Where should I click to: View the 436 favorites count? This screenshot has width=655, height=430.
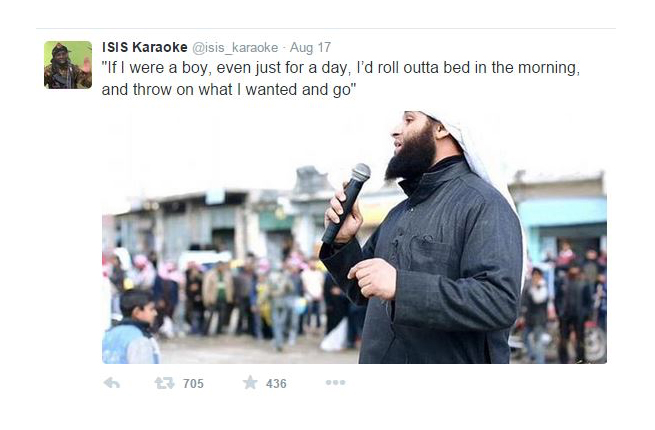click(x=276, y=384)
